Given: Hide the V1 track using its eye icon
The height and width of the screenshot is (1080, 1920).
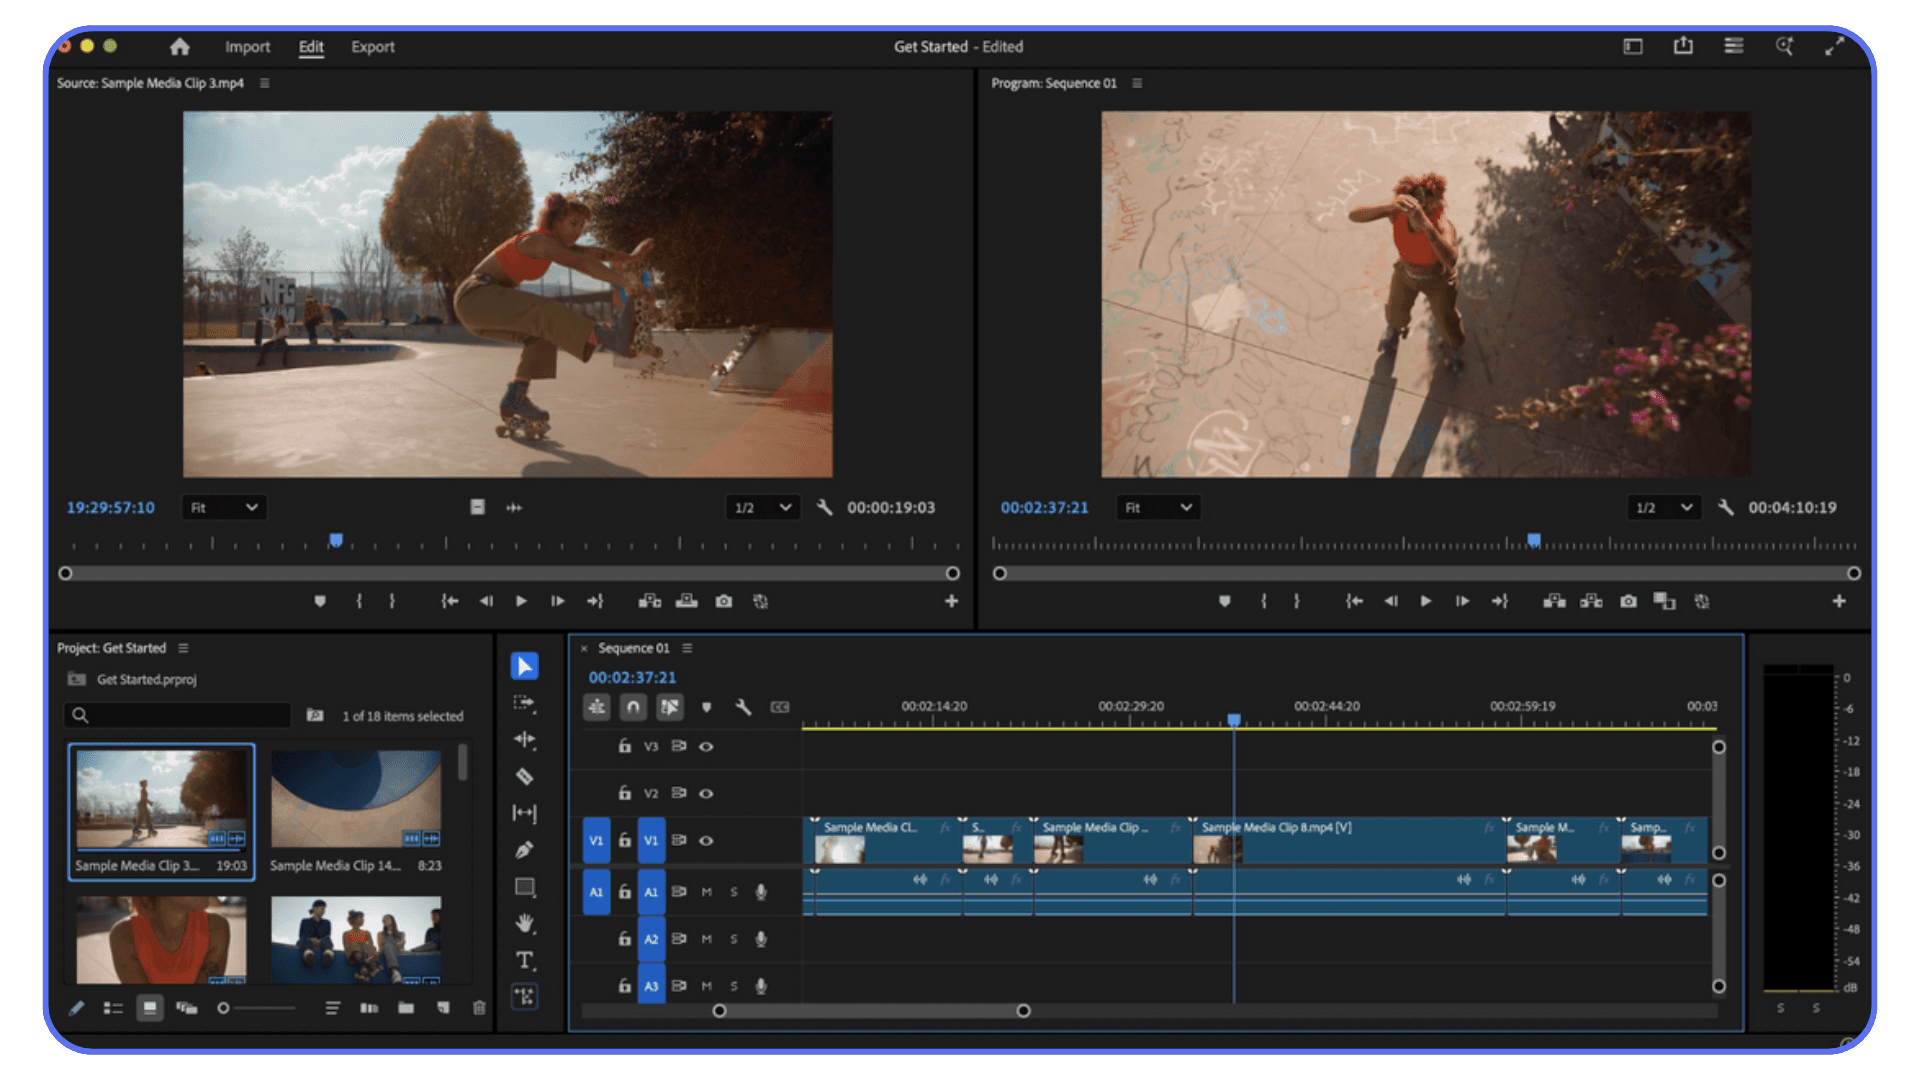Looking at the screenshot, I should click(x=708, y=840).
